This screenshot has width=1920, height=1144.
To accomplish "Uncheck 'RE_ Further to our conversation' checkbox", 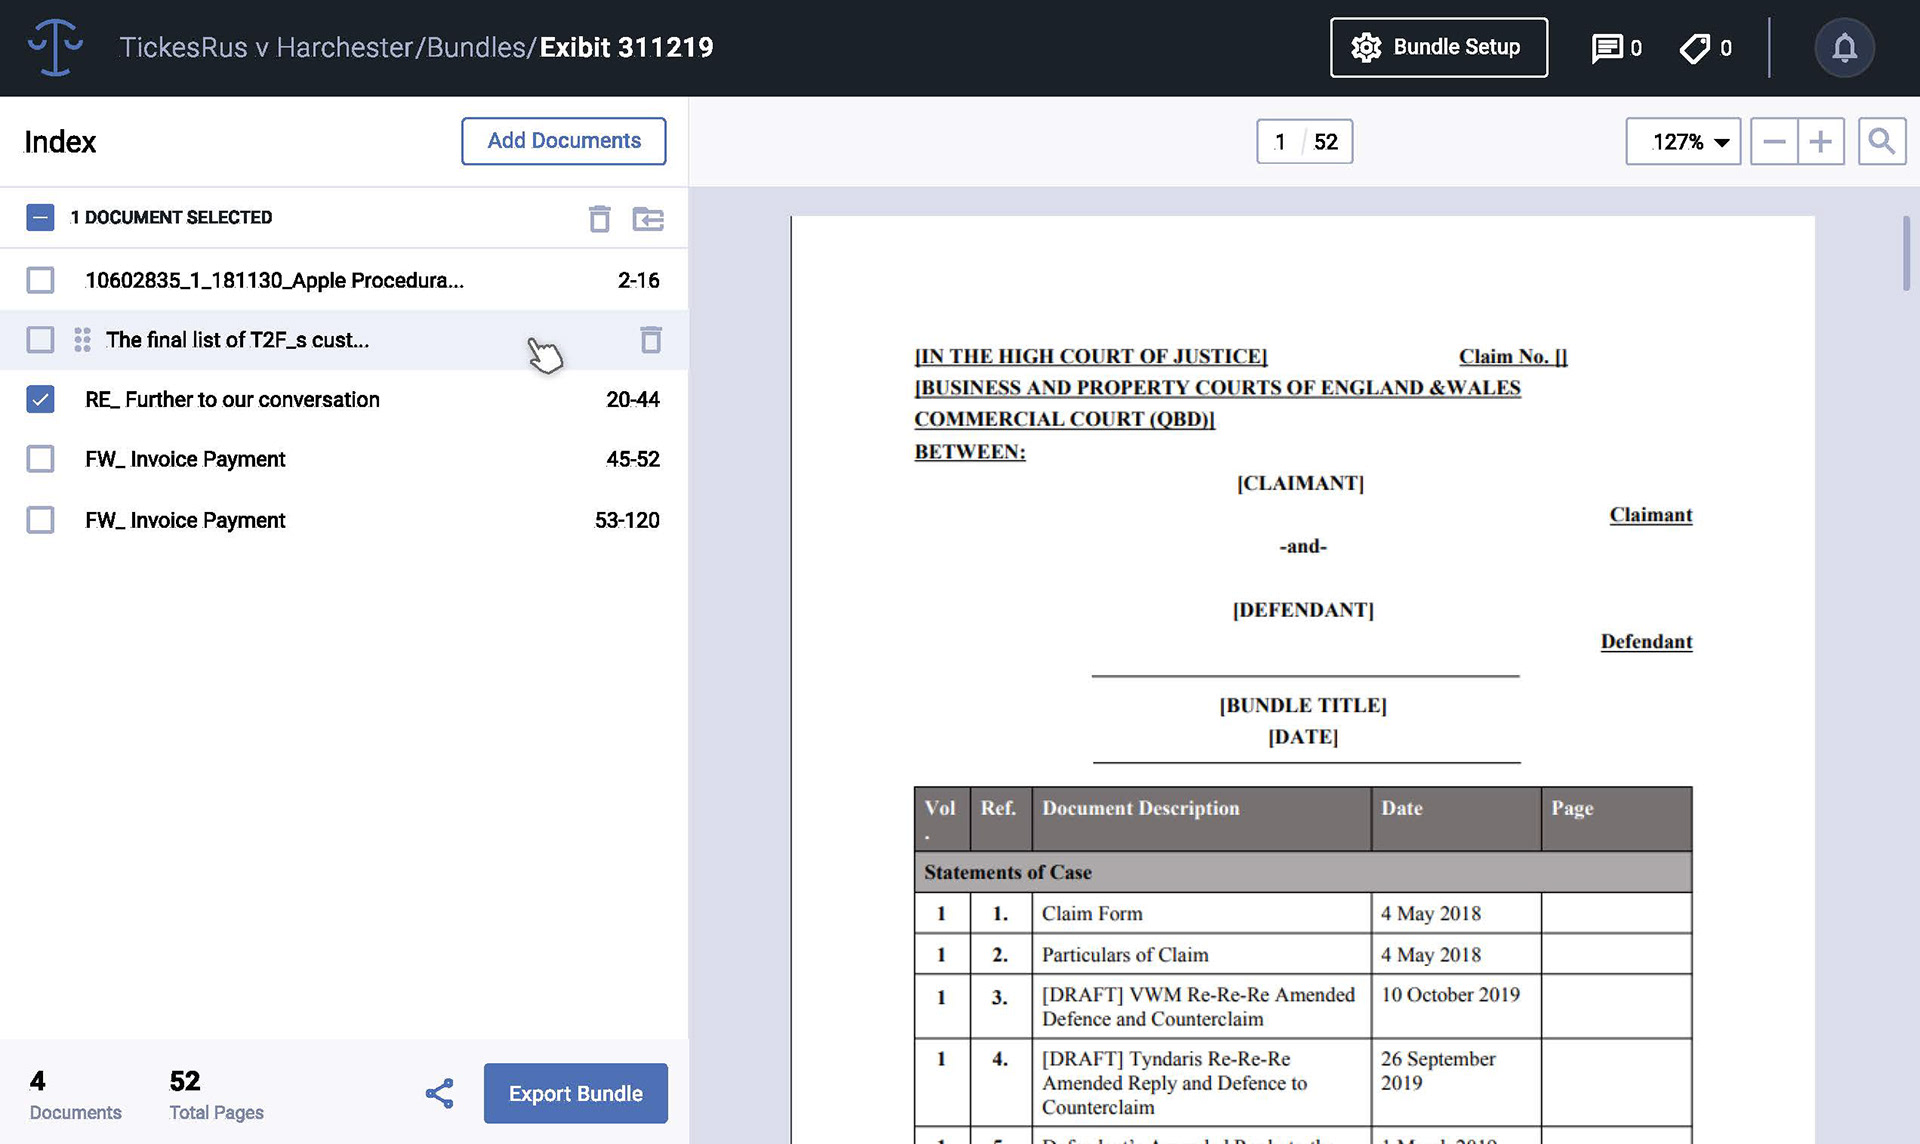I will pos(40,399).
